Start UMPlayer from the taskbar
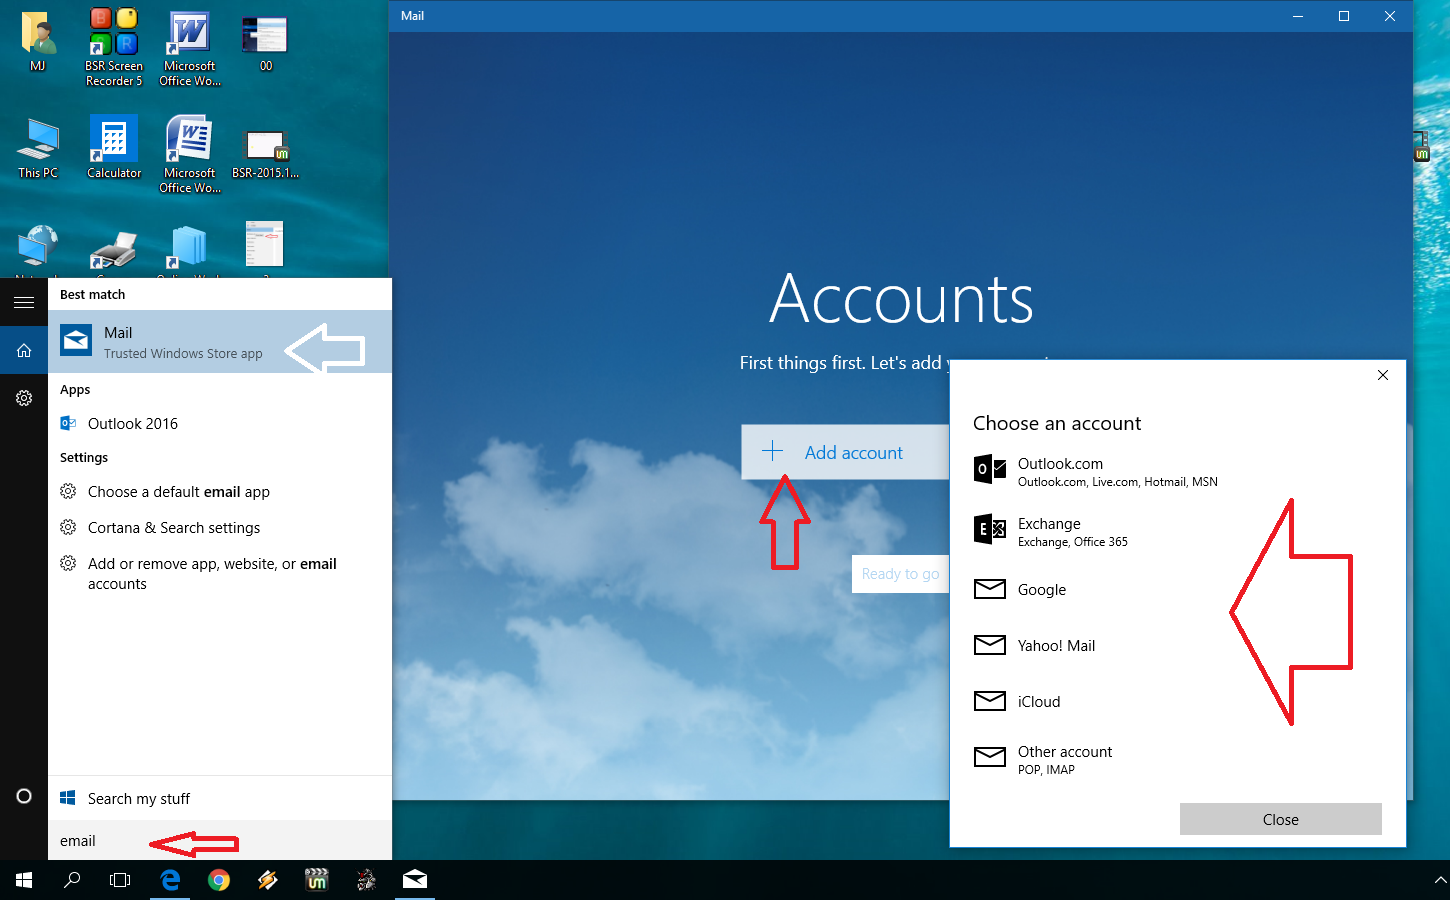 click(x=316, y=880)
